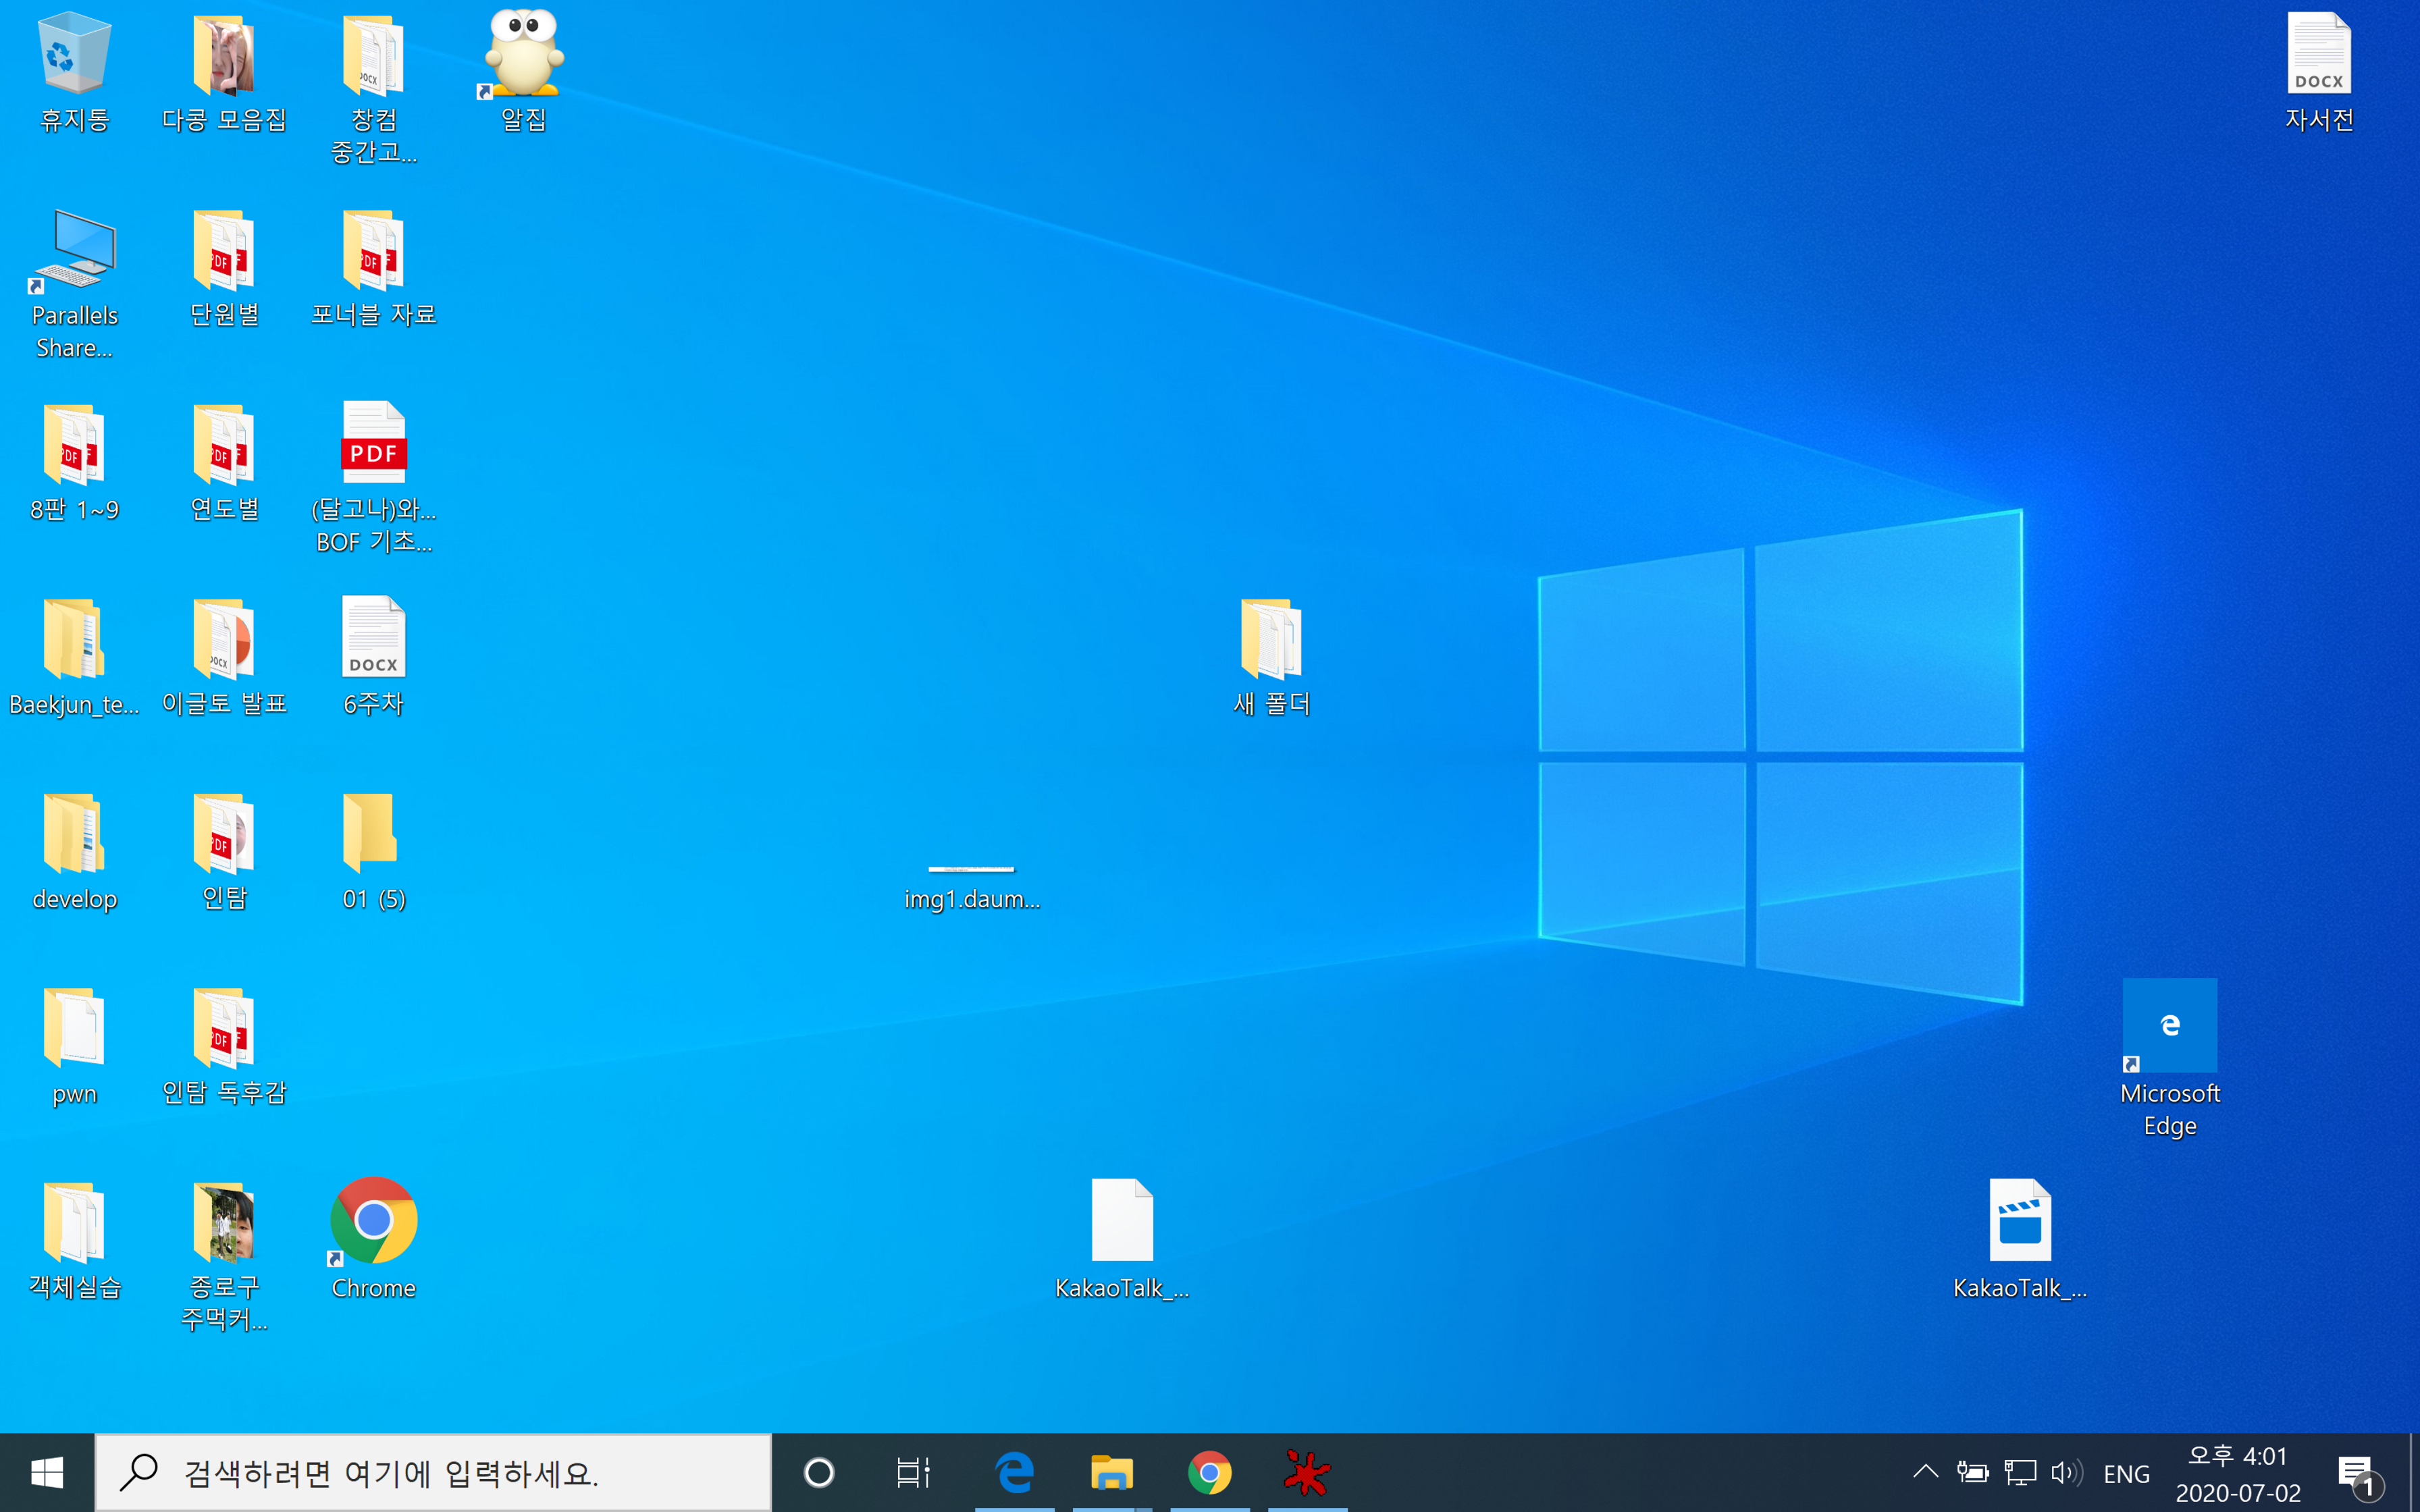Open the Windows Start menu
2420x1512 pixels.
(46, 1472)
